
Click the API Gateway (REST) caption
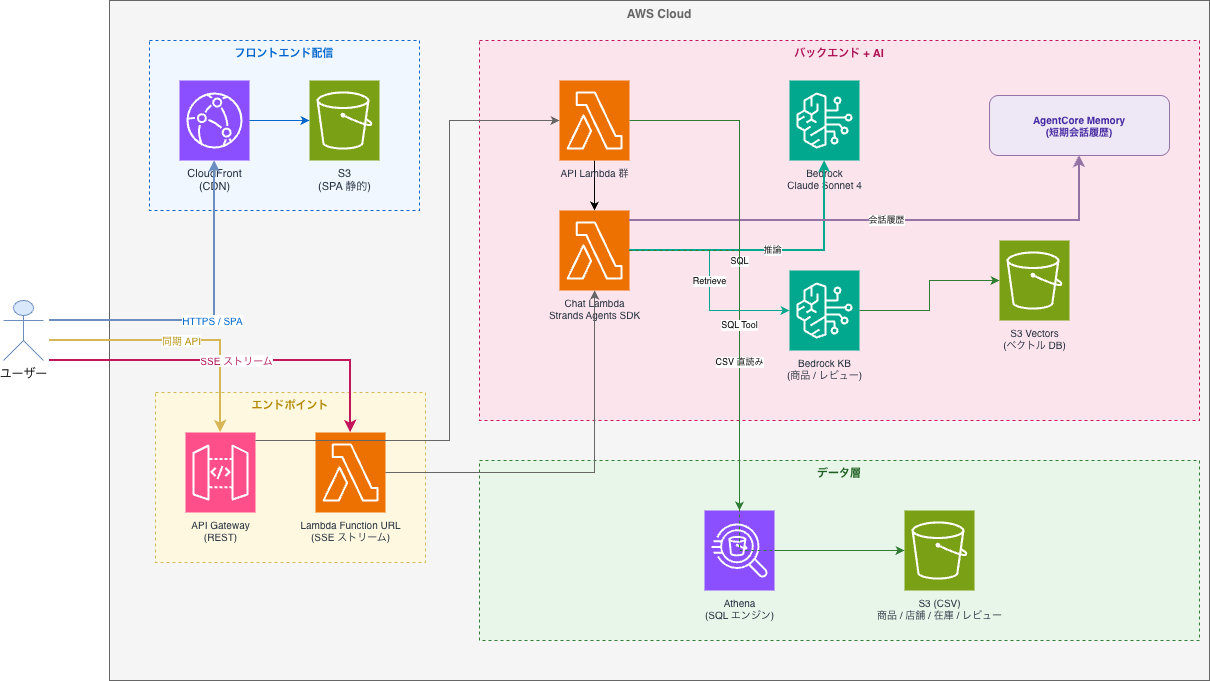click(220, 531)
